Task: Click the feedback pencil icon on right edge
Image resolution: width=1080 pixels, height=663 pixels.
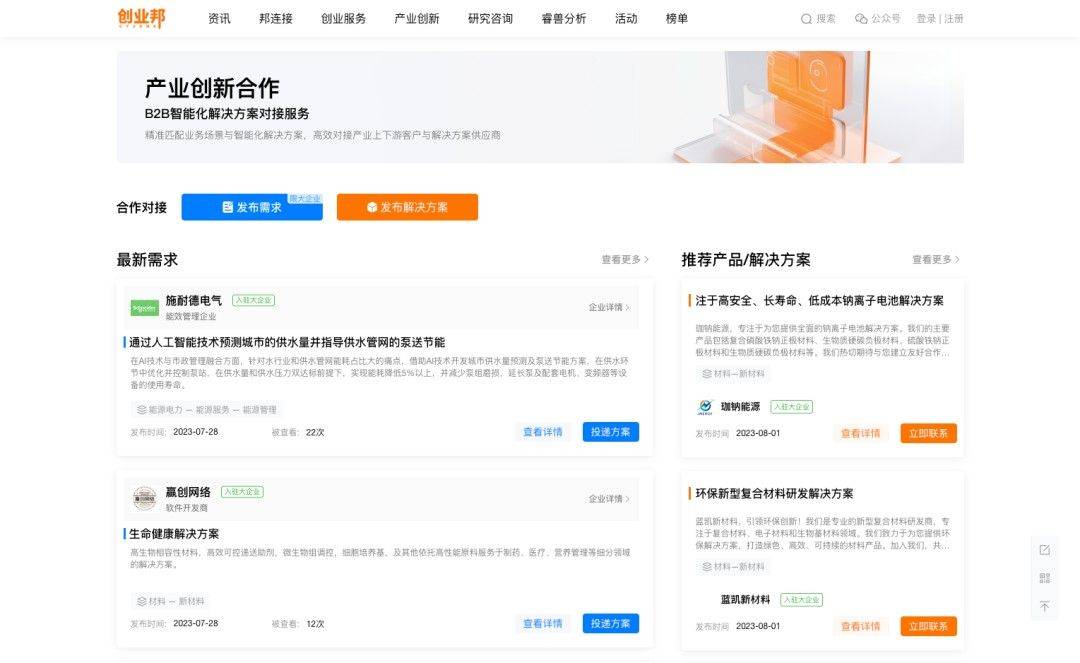Action: [x=1045, y=549]
